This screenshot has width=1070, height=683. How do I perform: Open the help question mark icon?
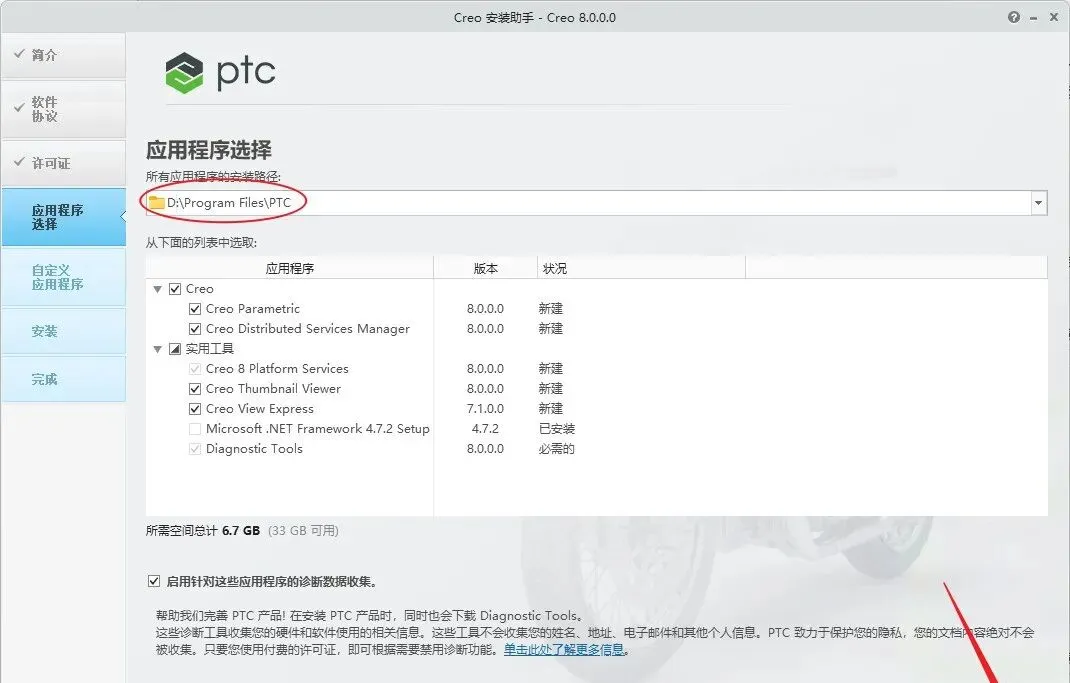(1014, 18)
